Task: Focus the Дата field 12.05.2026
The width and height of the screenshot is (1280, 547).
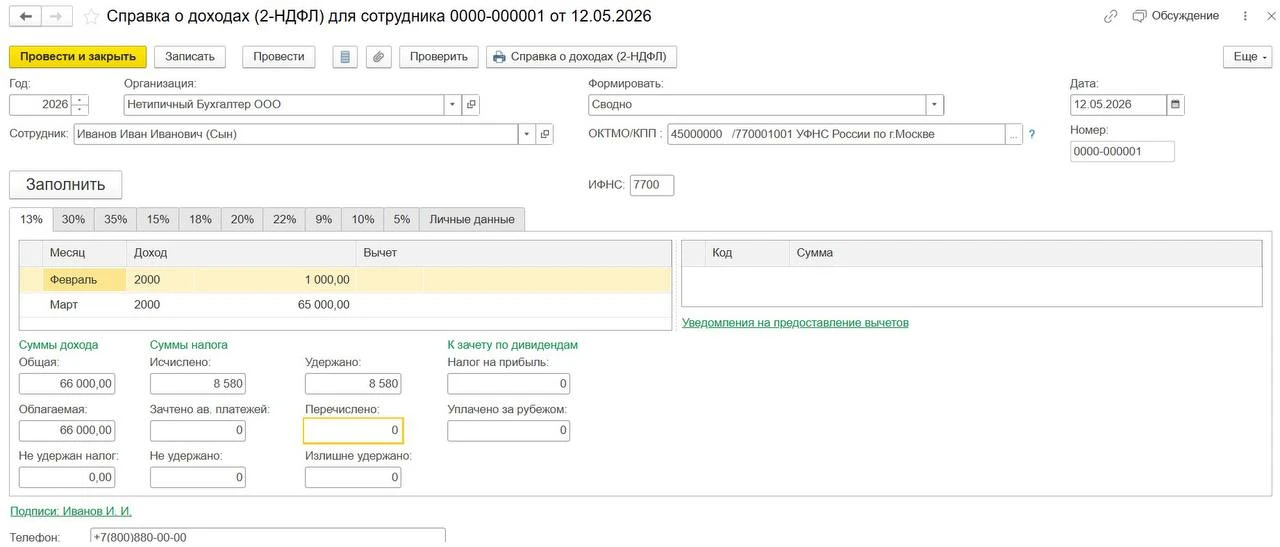Action: [1118, 104]
